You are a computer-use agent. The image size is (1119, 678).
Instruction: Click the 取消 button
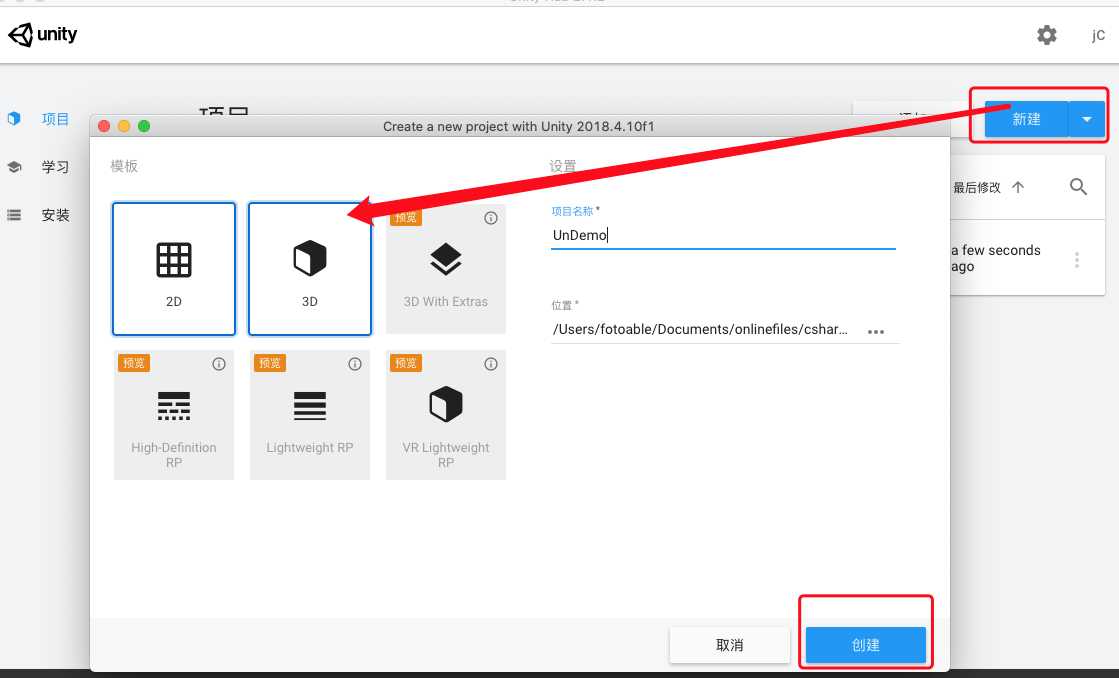(x=729, y=645)
